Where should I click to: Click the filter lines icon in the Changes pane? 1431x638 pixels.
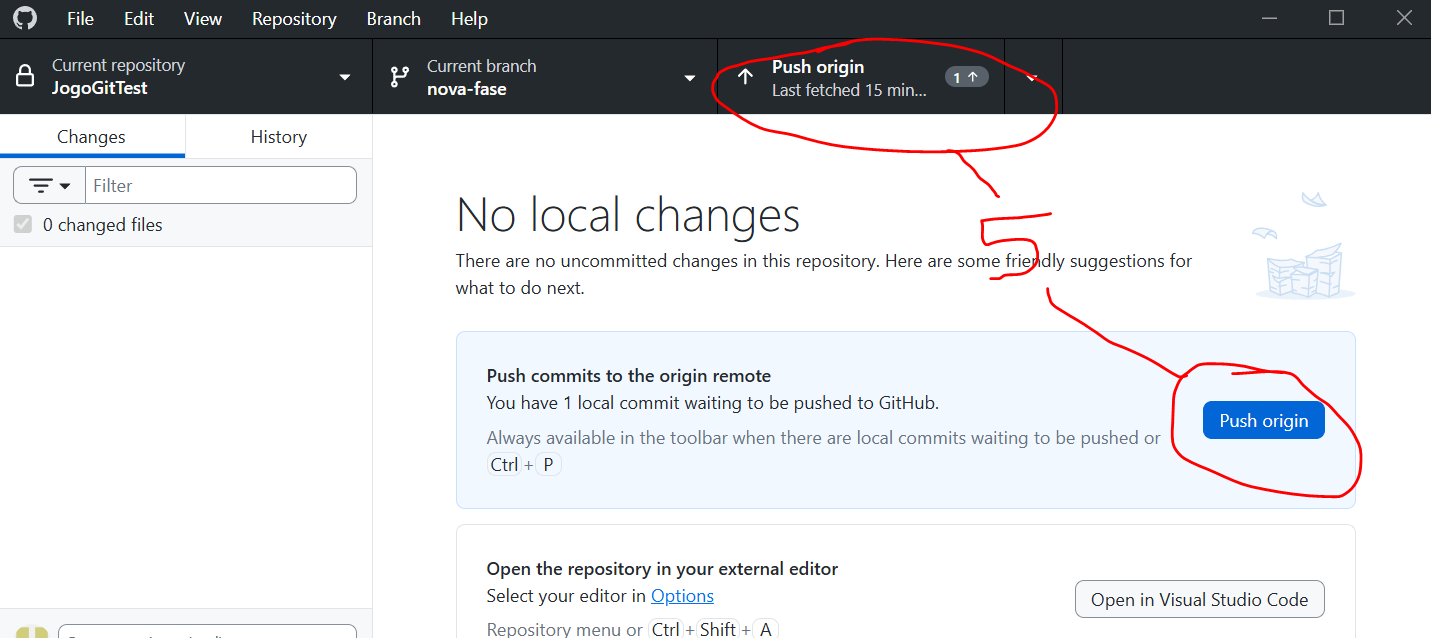point(41,186)
